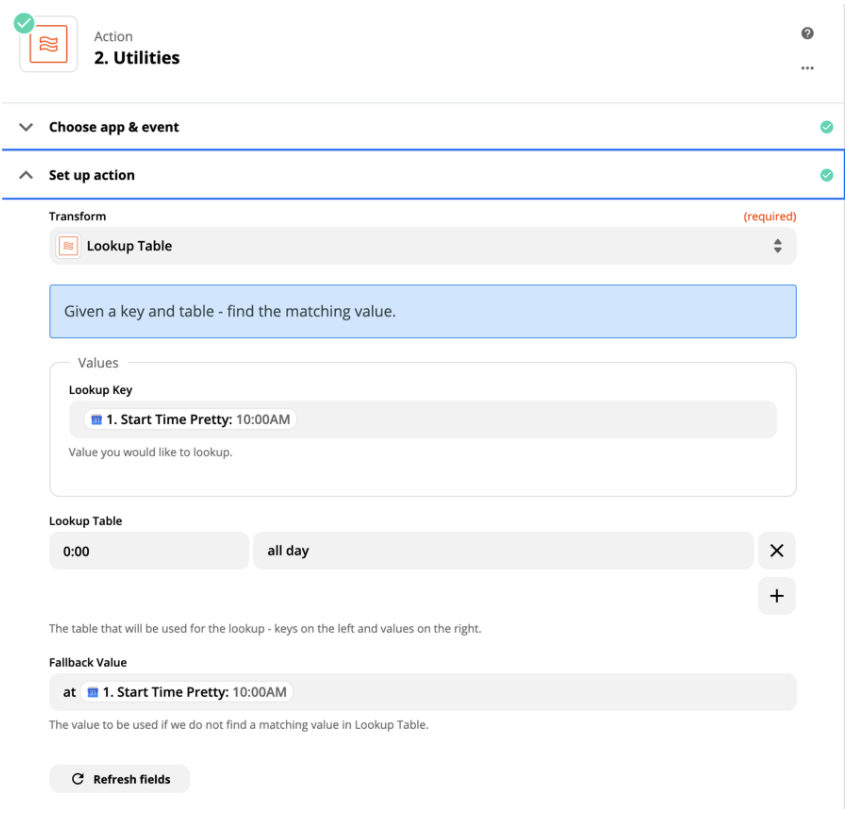This screenshot has width=845, height=814.
Task: Open the three-dot more options menu
Action: click(807, 68)
